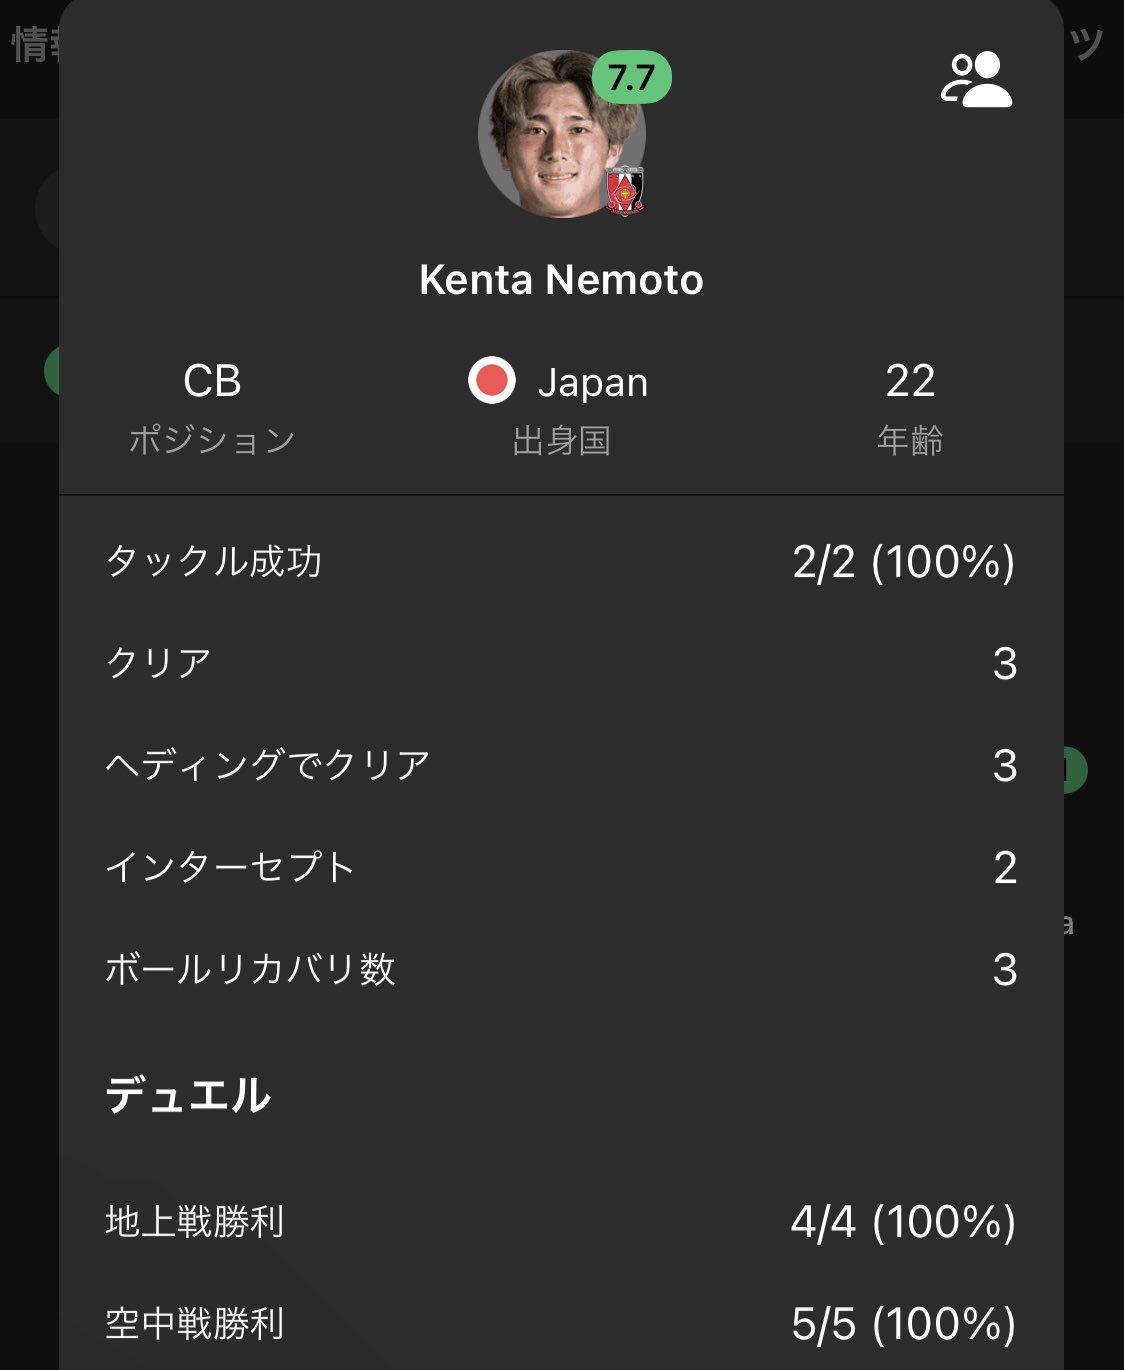The height and width of the screenshot is (1370, 1124).
Task: Tap the age value 22
Action: [910, 382]
